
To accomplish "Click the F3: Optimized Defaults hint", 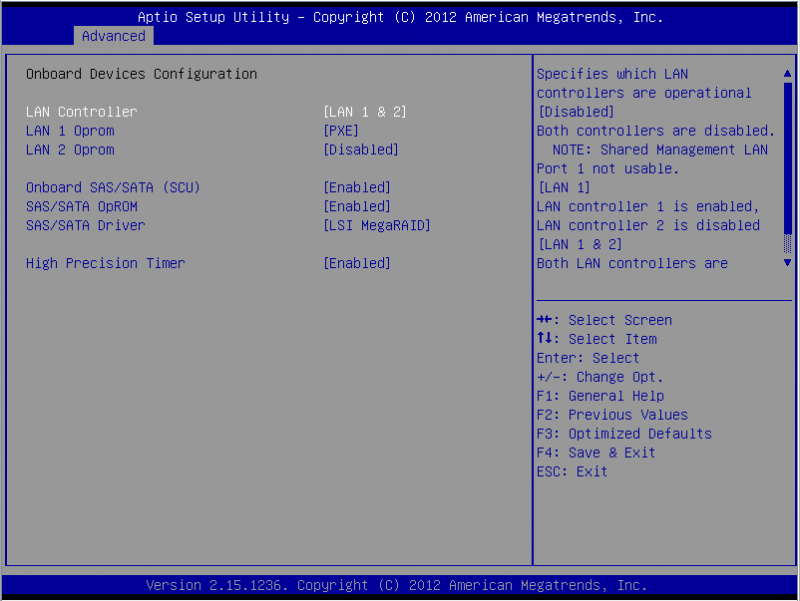I will 624,434.
